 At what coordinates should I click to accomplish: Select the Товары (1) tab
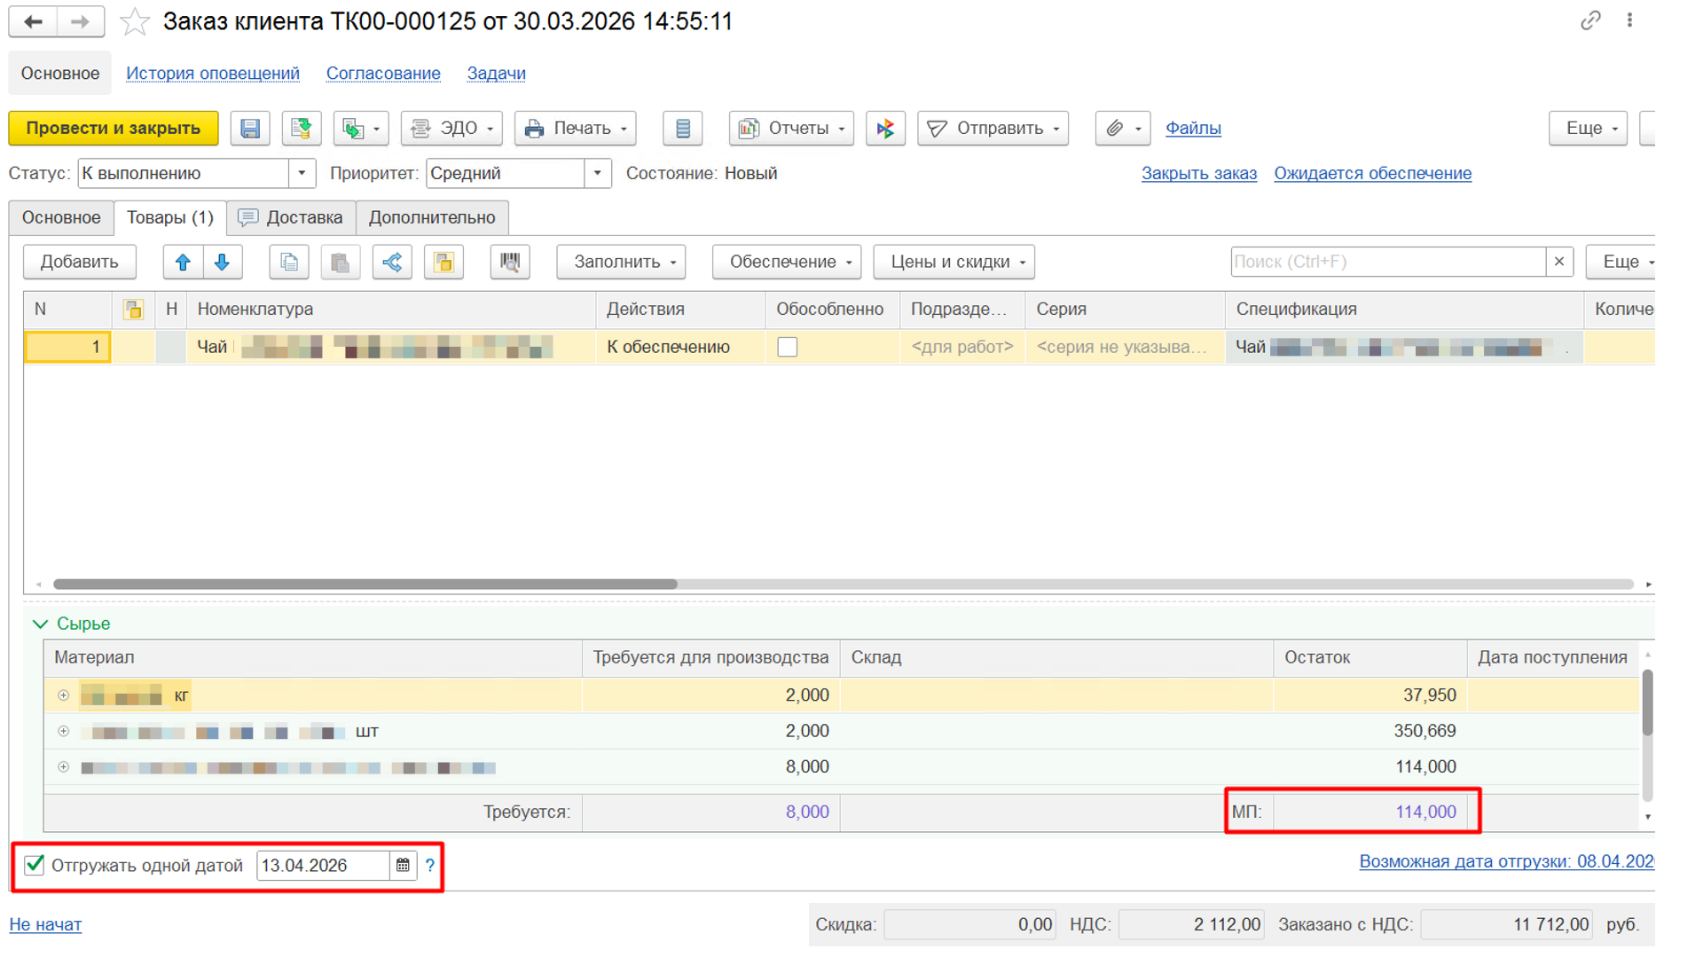170,217
